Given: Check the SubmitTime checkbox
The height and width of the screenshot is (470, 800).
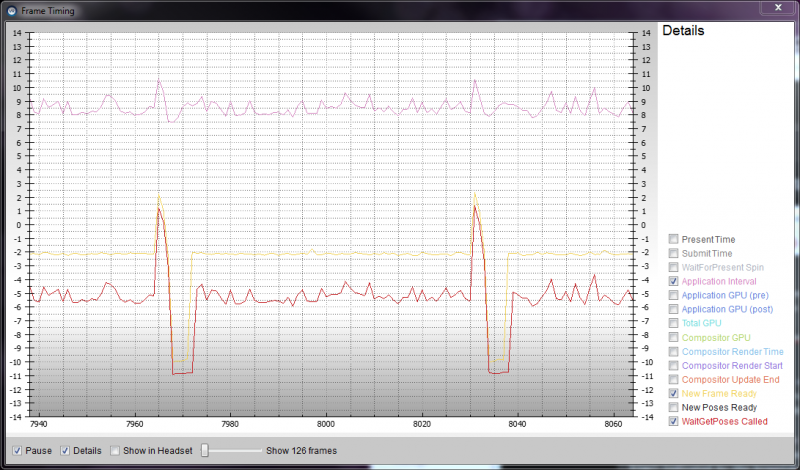Looking at the screenshot, I should tap(674, 254).
